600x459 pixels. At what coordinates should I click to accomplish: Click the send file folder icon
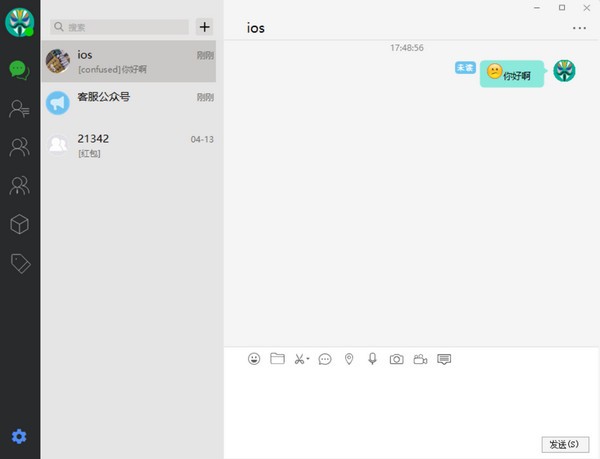coord(278,359)
